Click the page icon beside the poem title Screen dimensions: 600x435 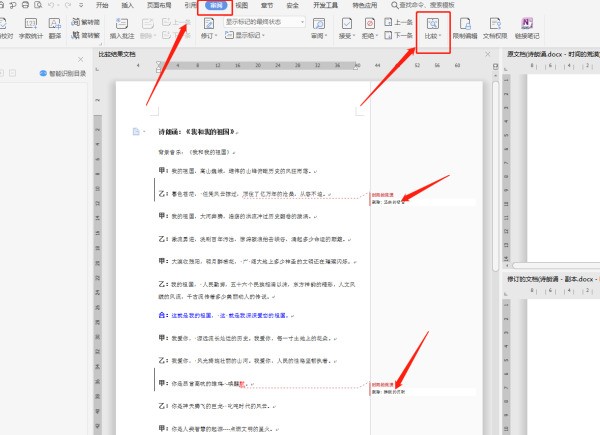point(136,132)
